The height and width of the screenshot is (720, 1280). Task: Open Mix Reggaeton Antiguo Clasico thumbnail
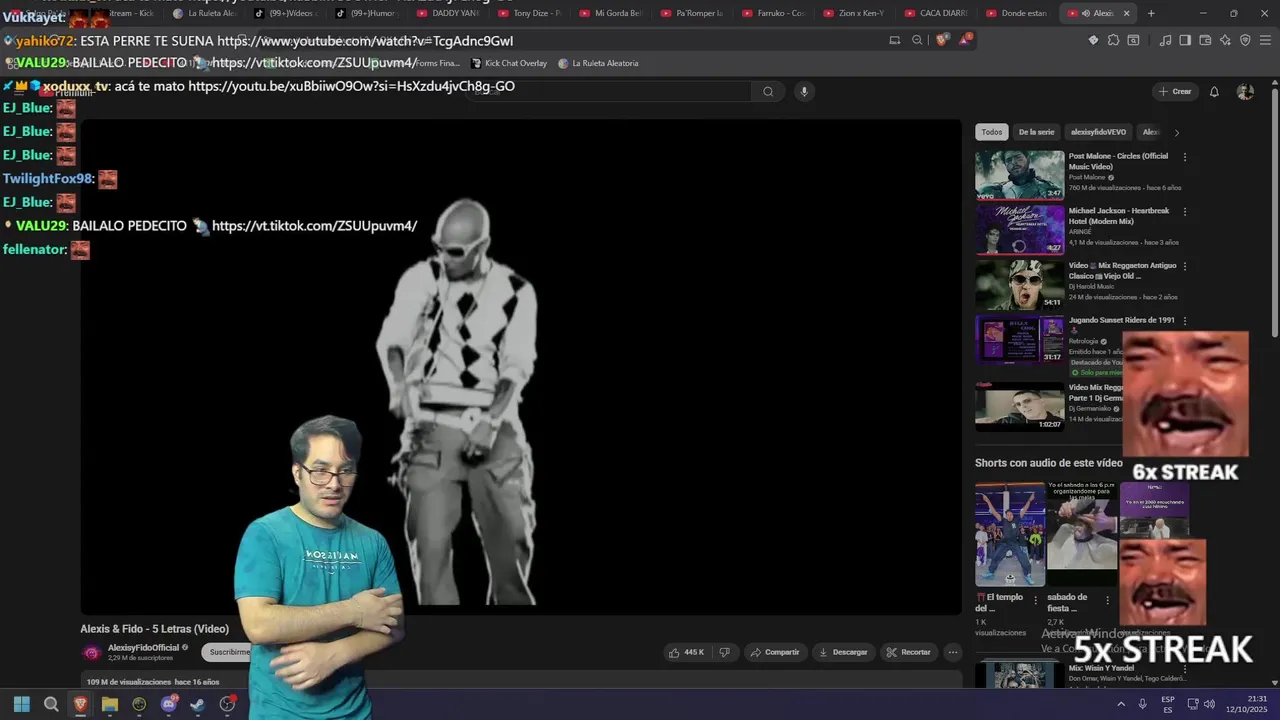click(1019, 285)
